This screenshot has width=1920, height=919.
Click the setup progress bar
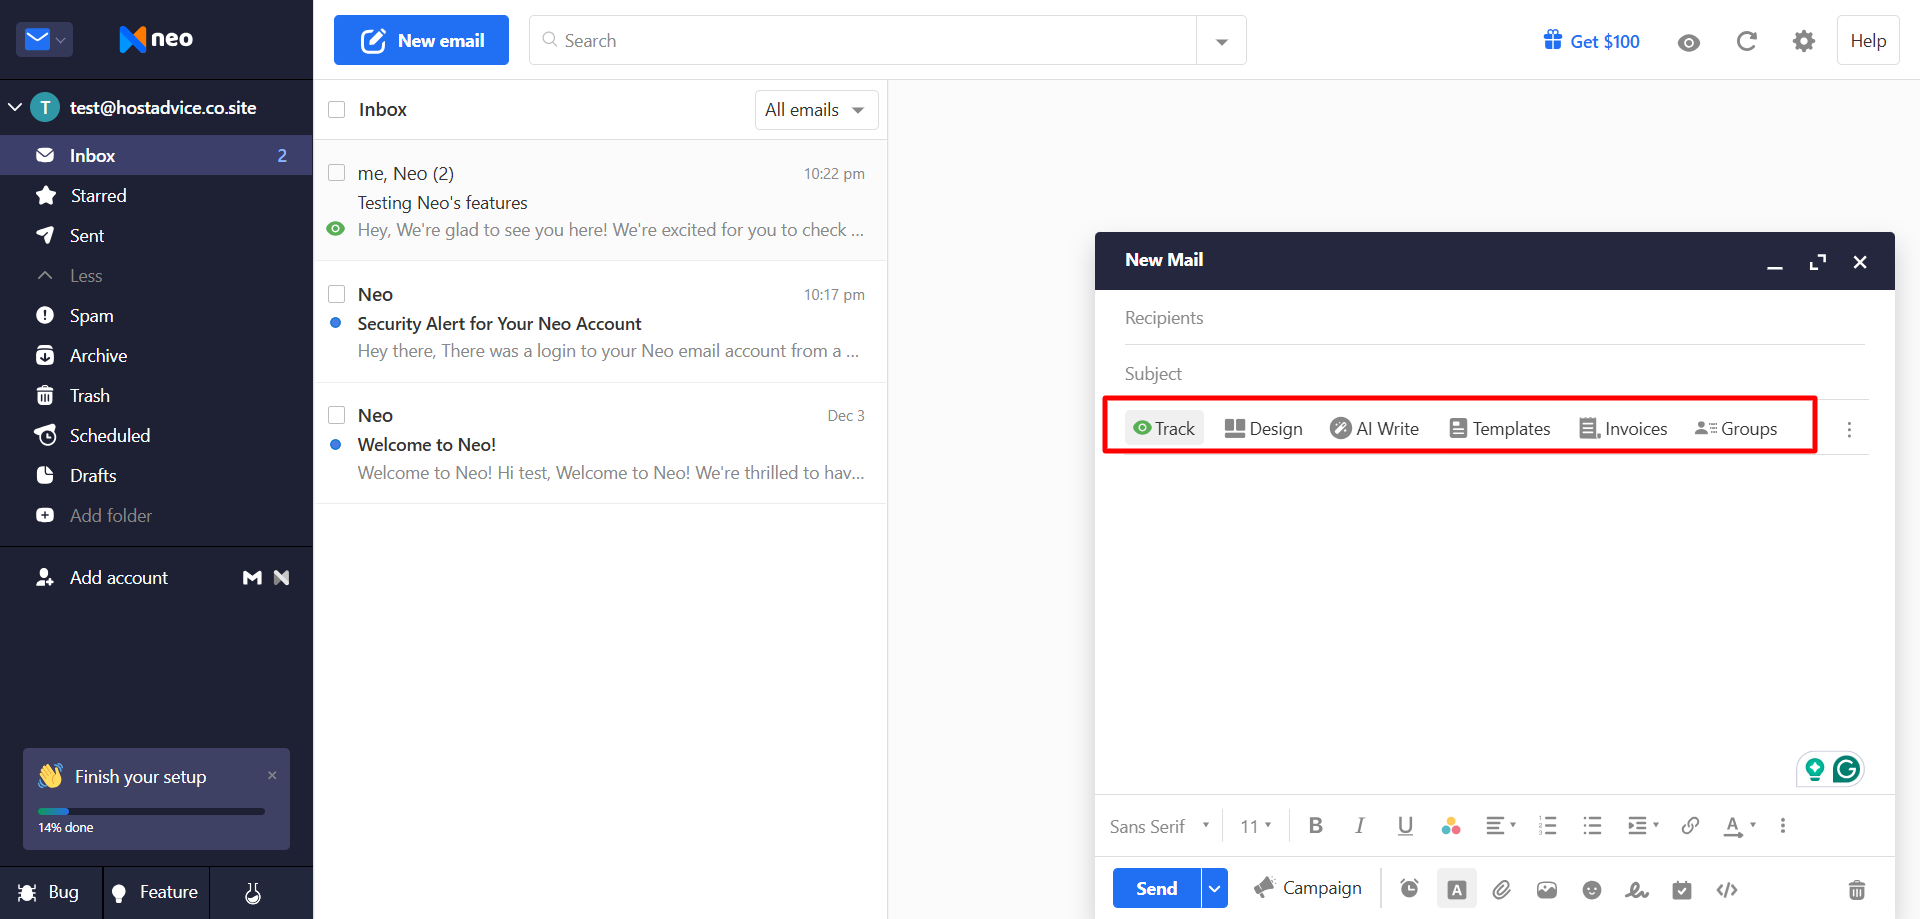point(151,811)
